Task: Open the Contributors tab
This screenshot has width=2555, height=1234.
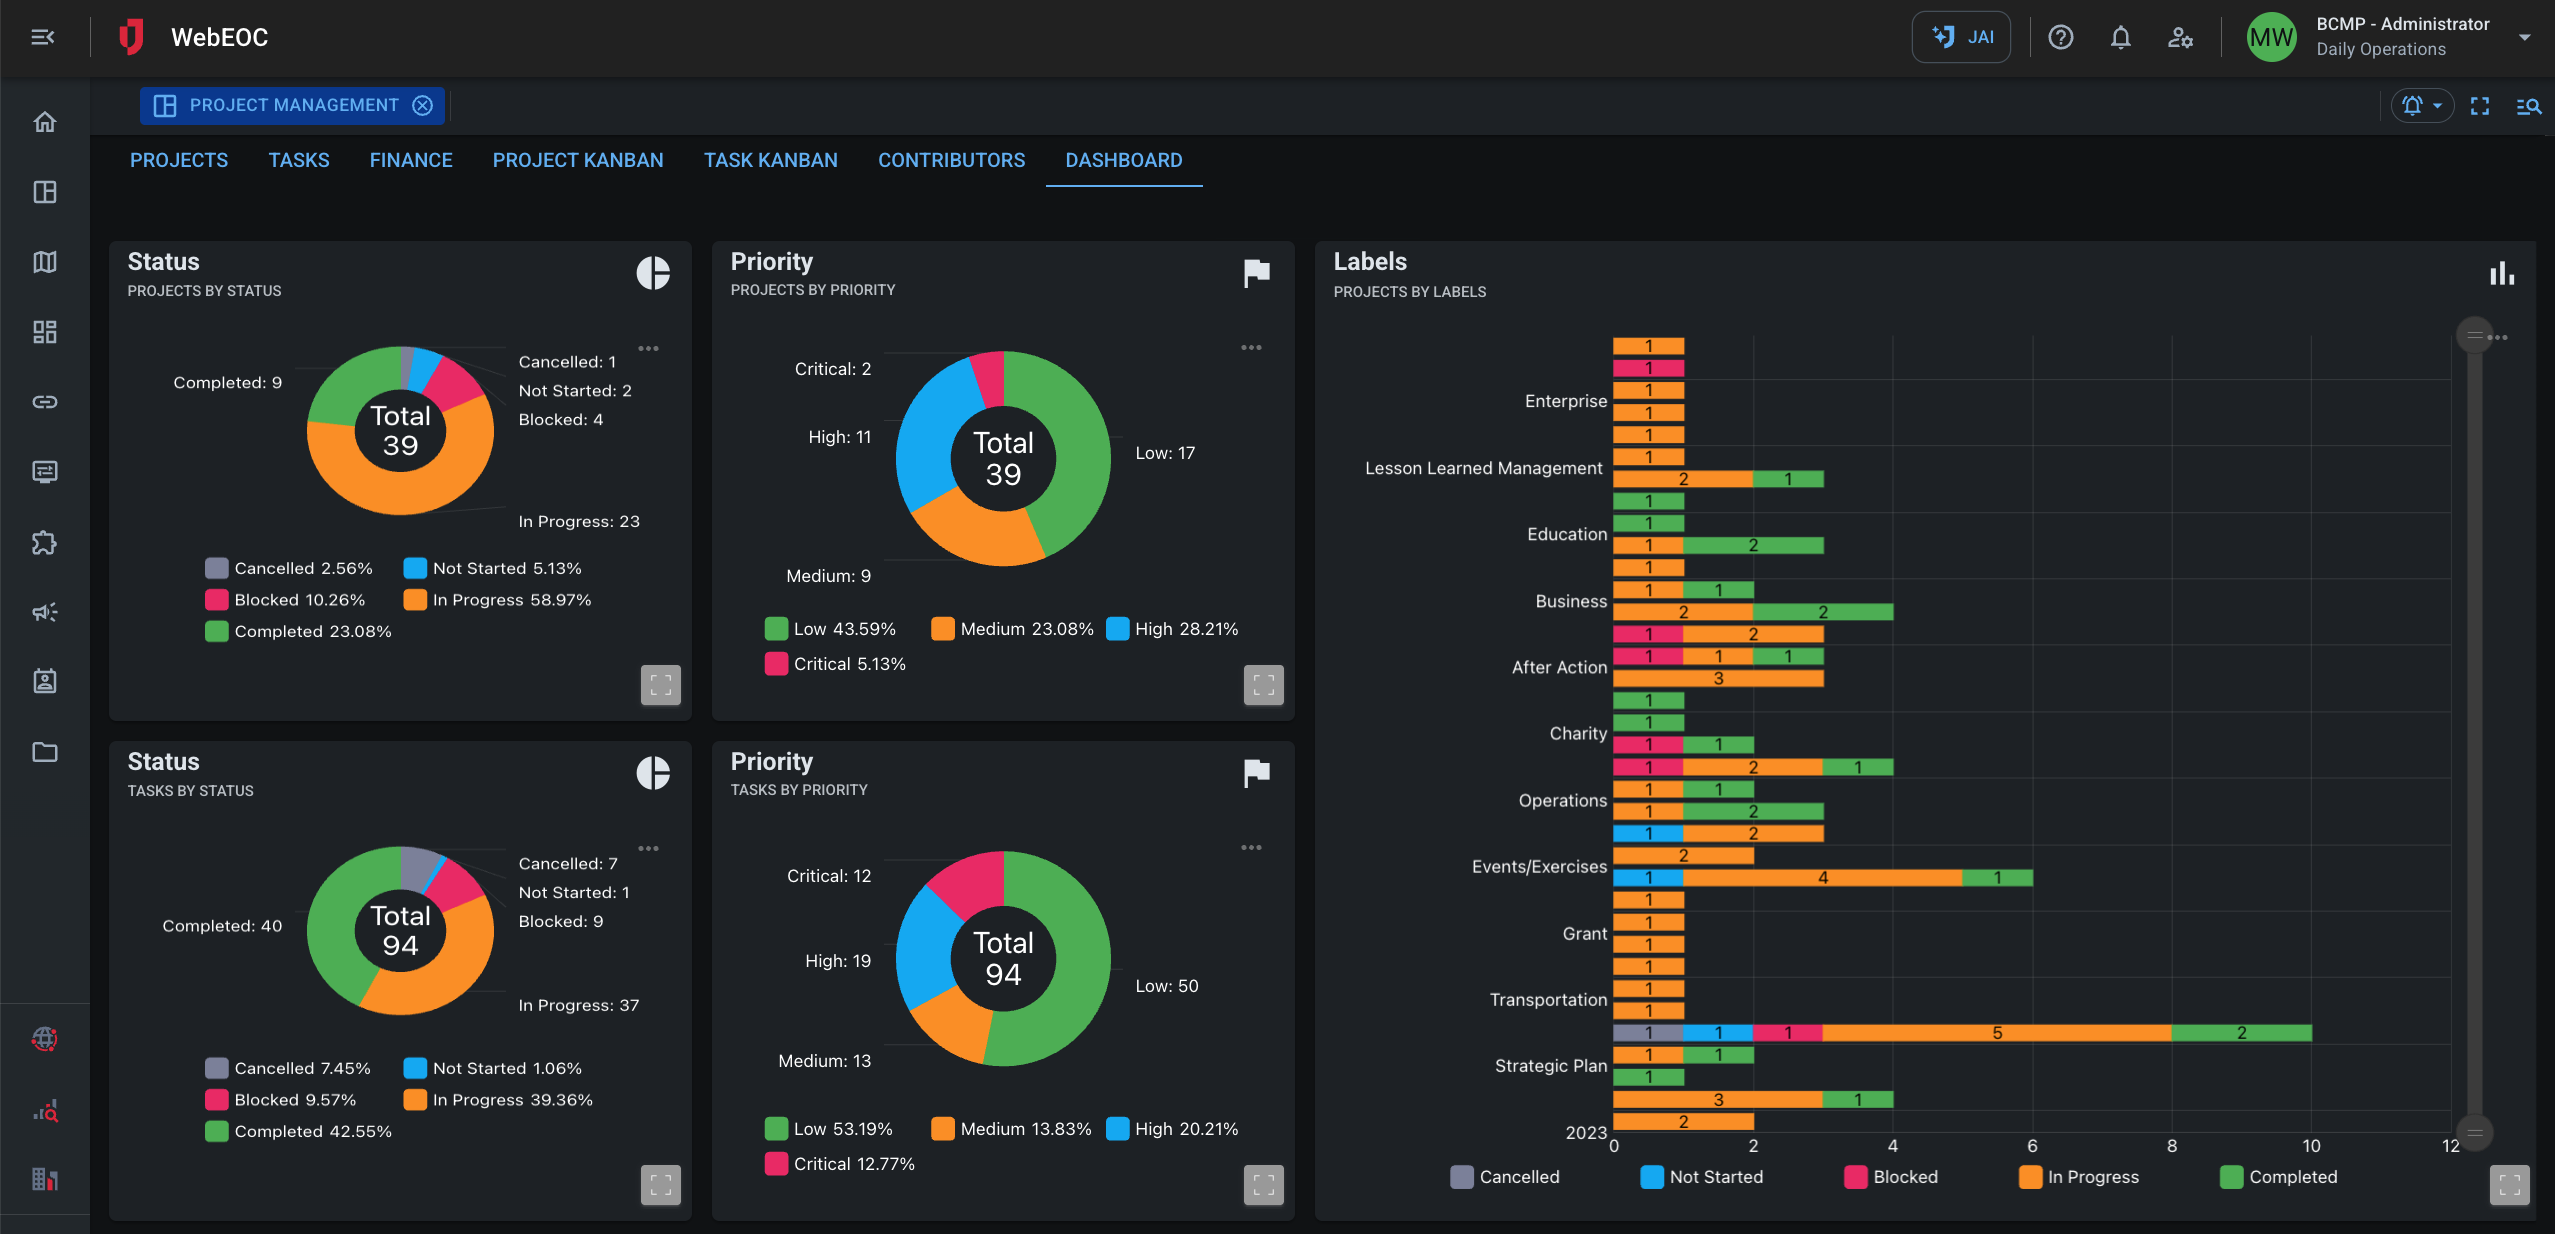Action: [x=950, y=160]
